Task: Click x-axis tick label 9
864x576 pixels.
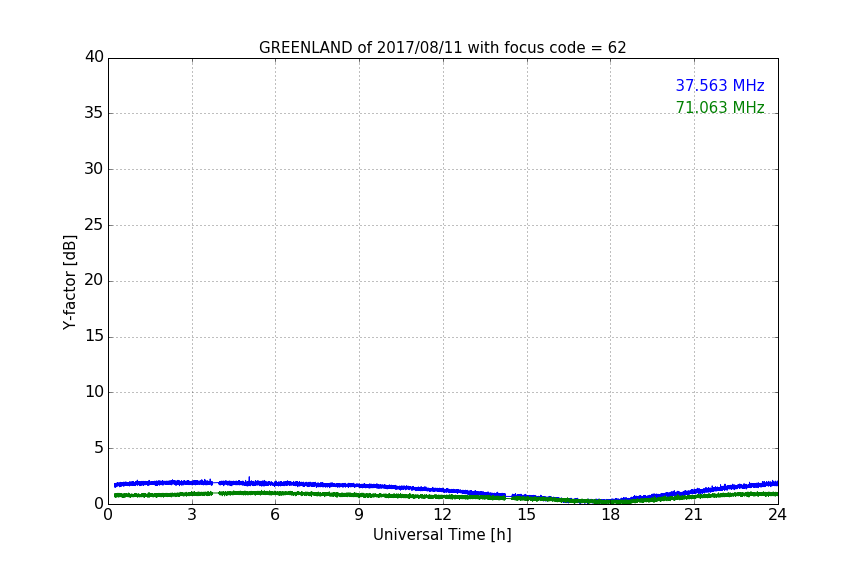Action: [x=359, y=515]
